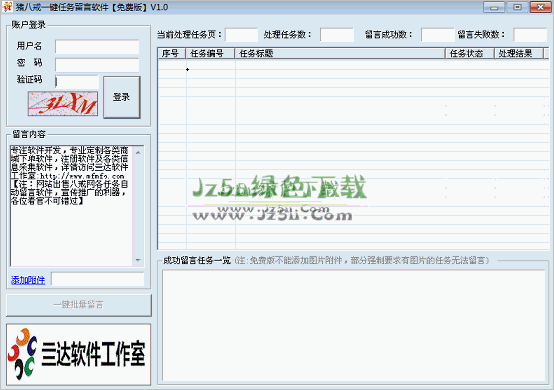Sort by 任务状态 column header

click(x=470, y=53)
